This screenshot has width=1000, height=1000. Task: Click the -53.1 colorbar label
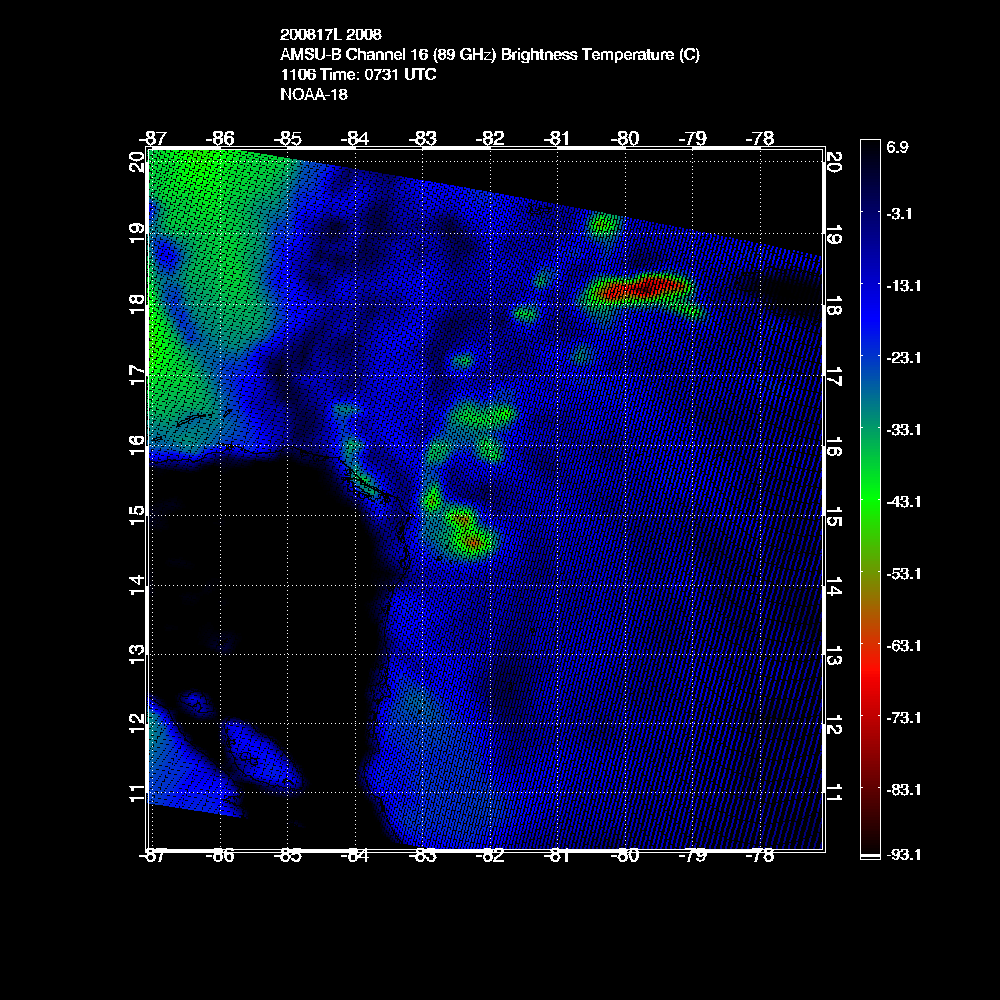tap(903, 574)
